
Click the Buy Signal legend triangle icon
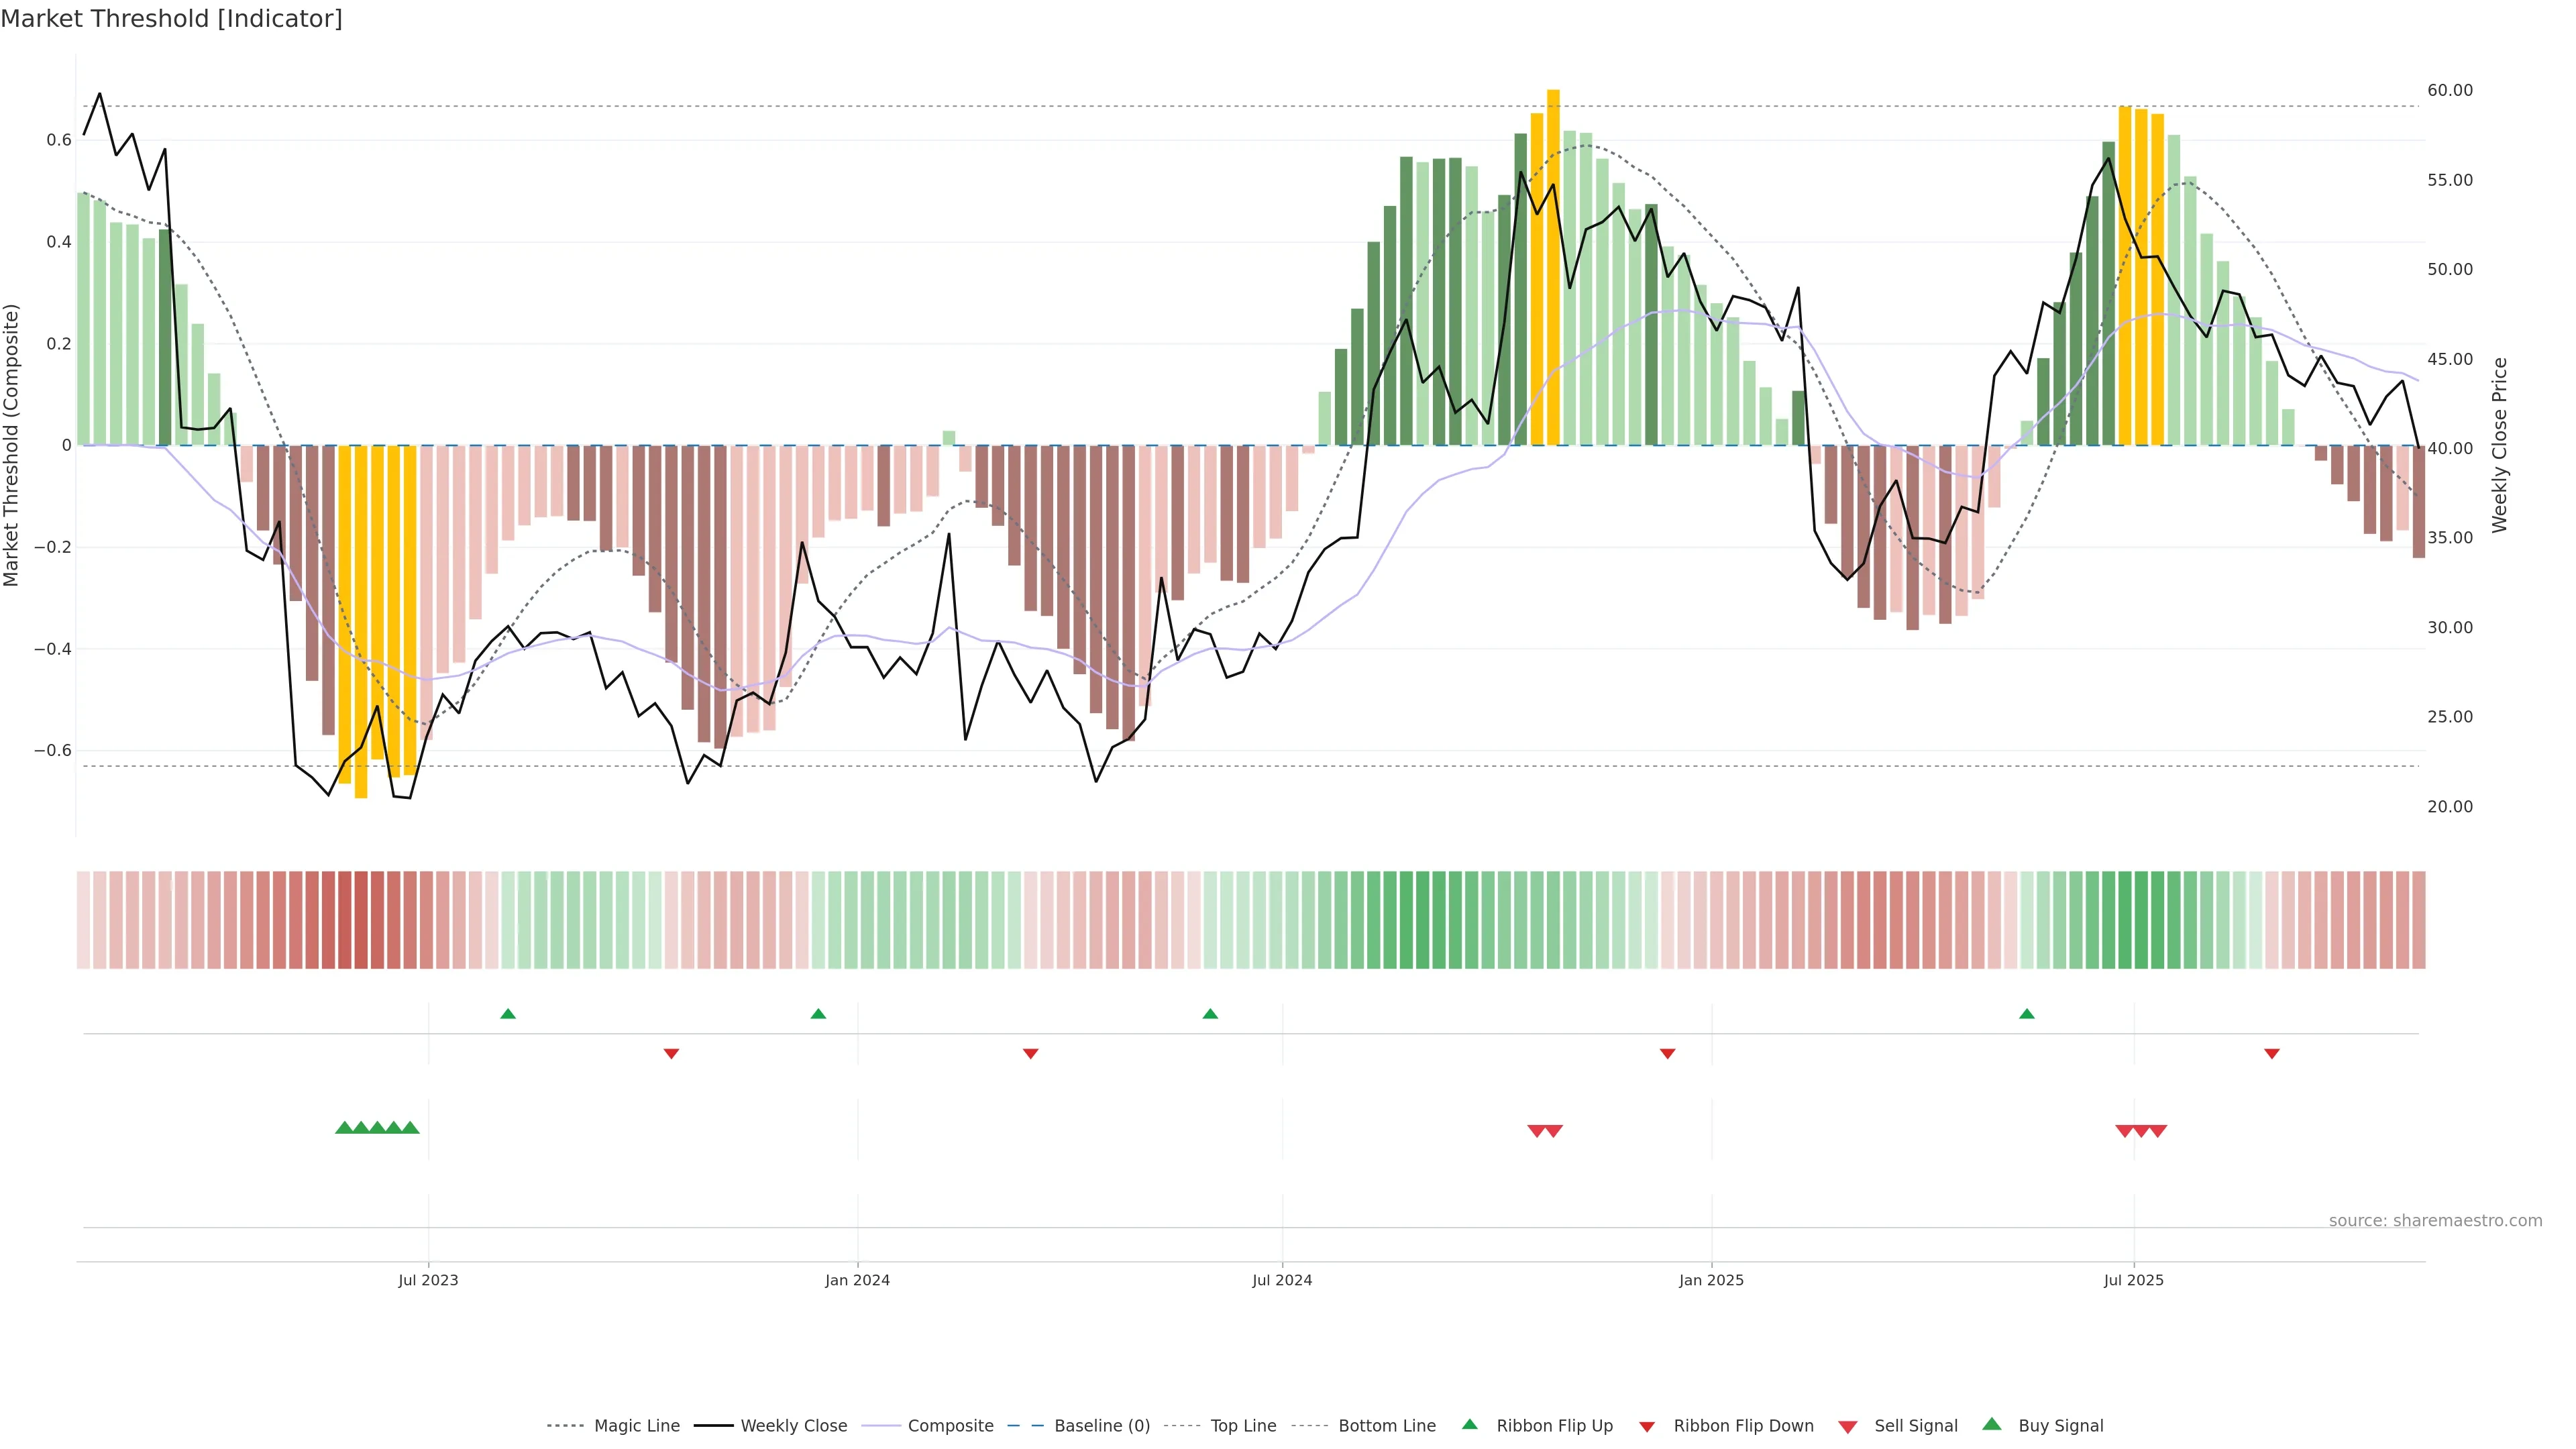1992,1424
